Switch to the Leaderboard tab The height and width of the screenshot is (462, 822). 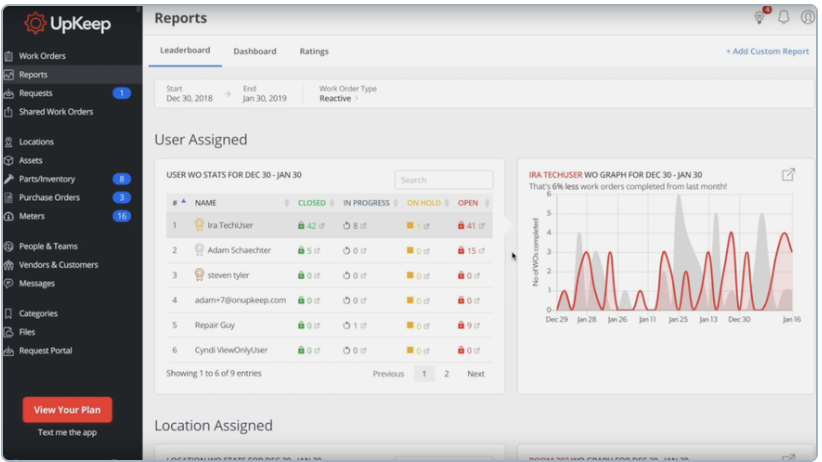[x=185, y=50]
